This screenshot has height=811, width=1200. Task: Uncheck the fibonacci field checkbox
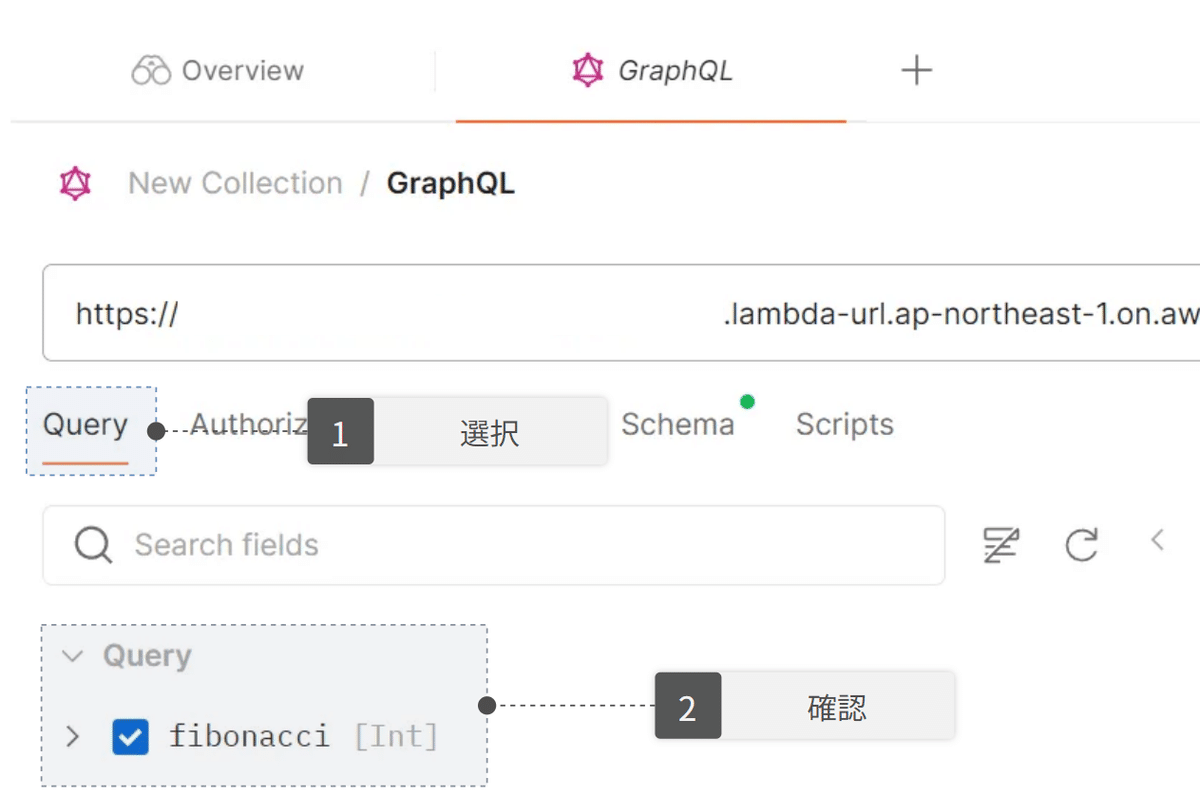[130, 736]
